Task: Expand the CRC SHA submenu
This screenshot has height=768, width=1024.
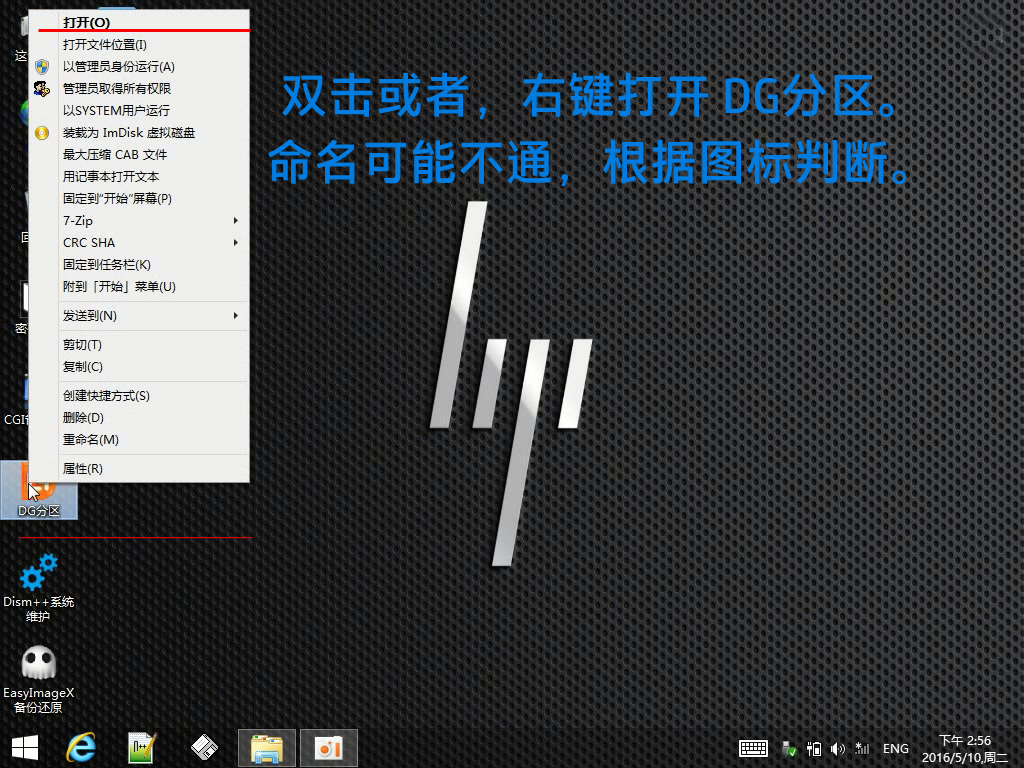Action: (139, 243)
